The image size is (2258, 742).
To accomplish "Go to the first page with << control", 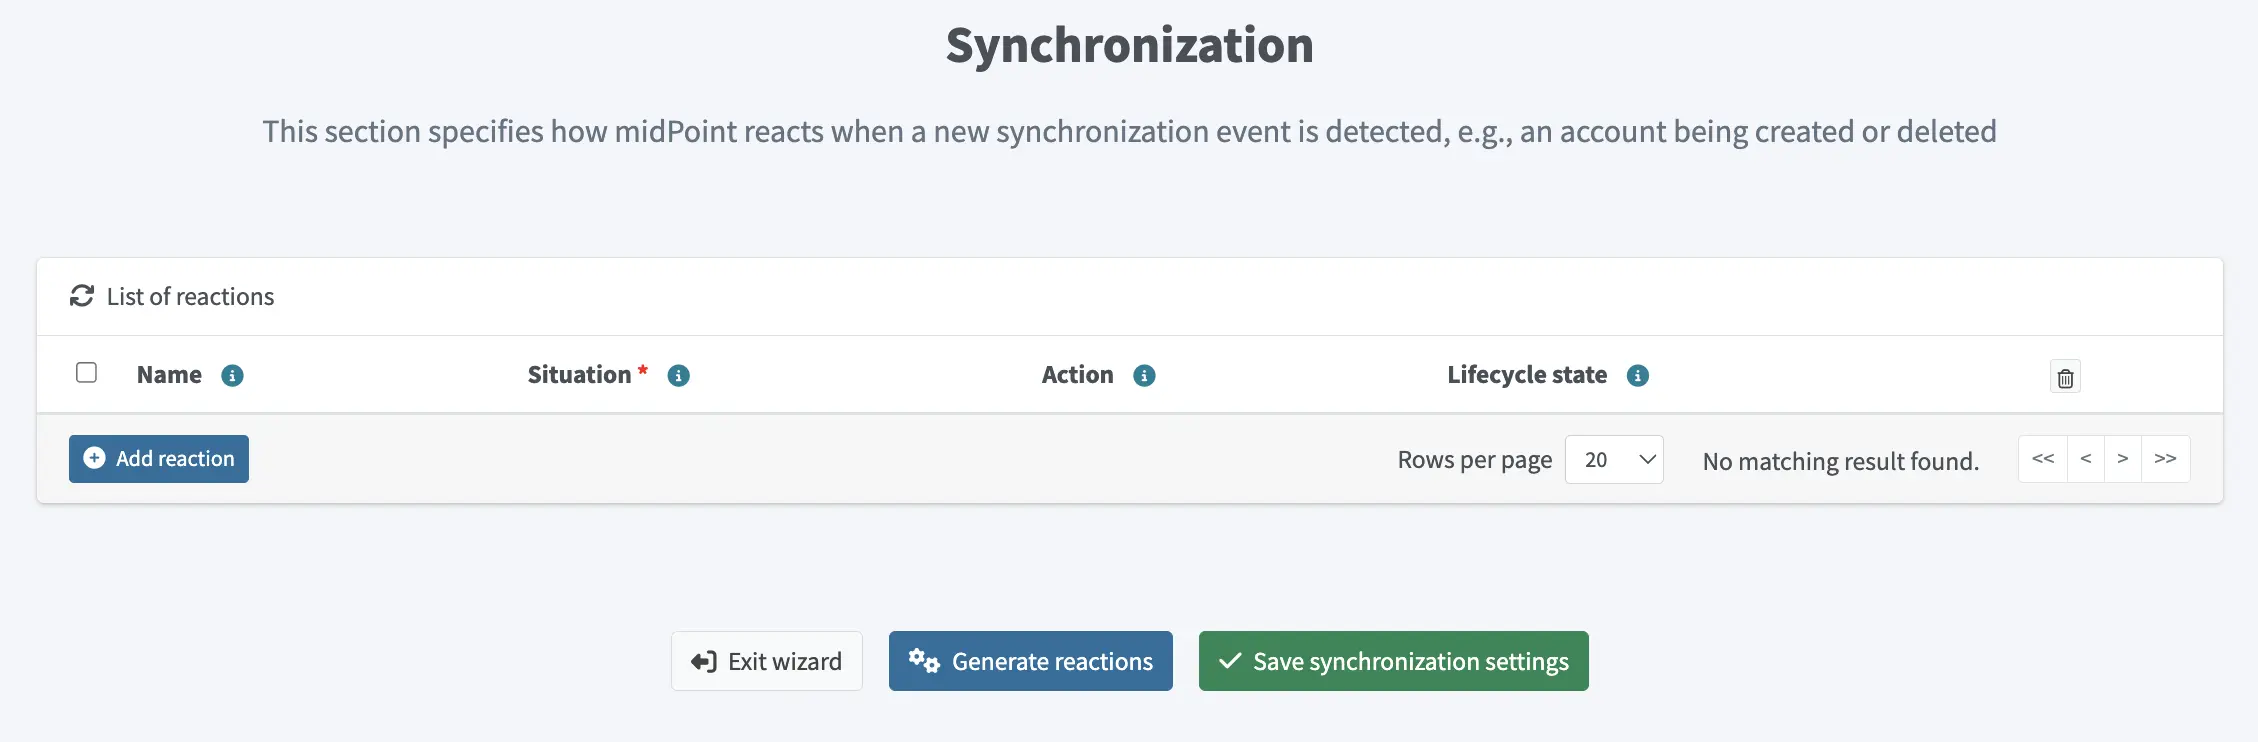I will click(x=2043, y=458).
